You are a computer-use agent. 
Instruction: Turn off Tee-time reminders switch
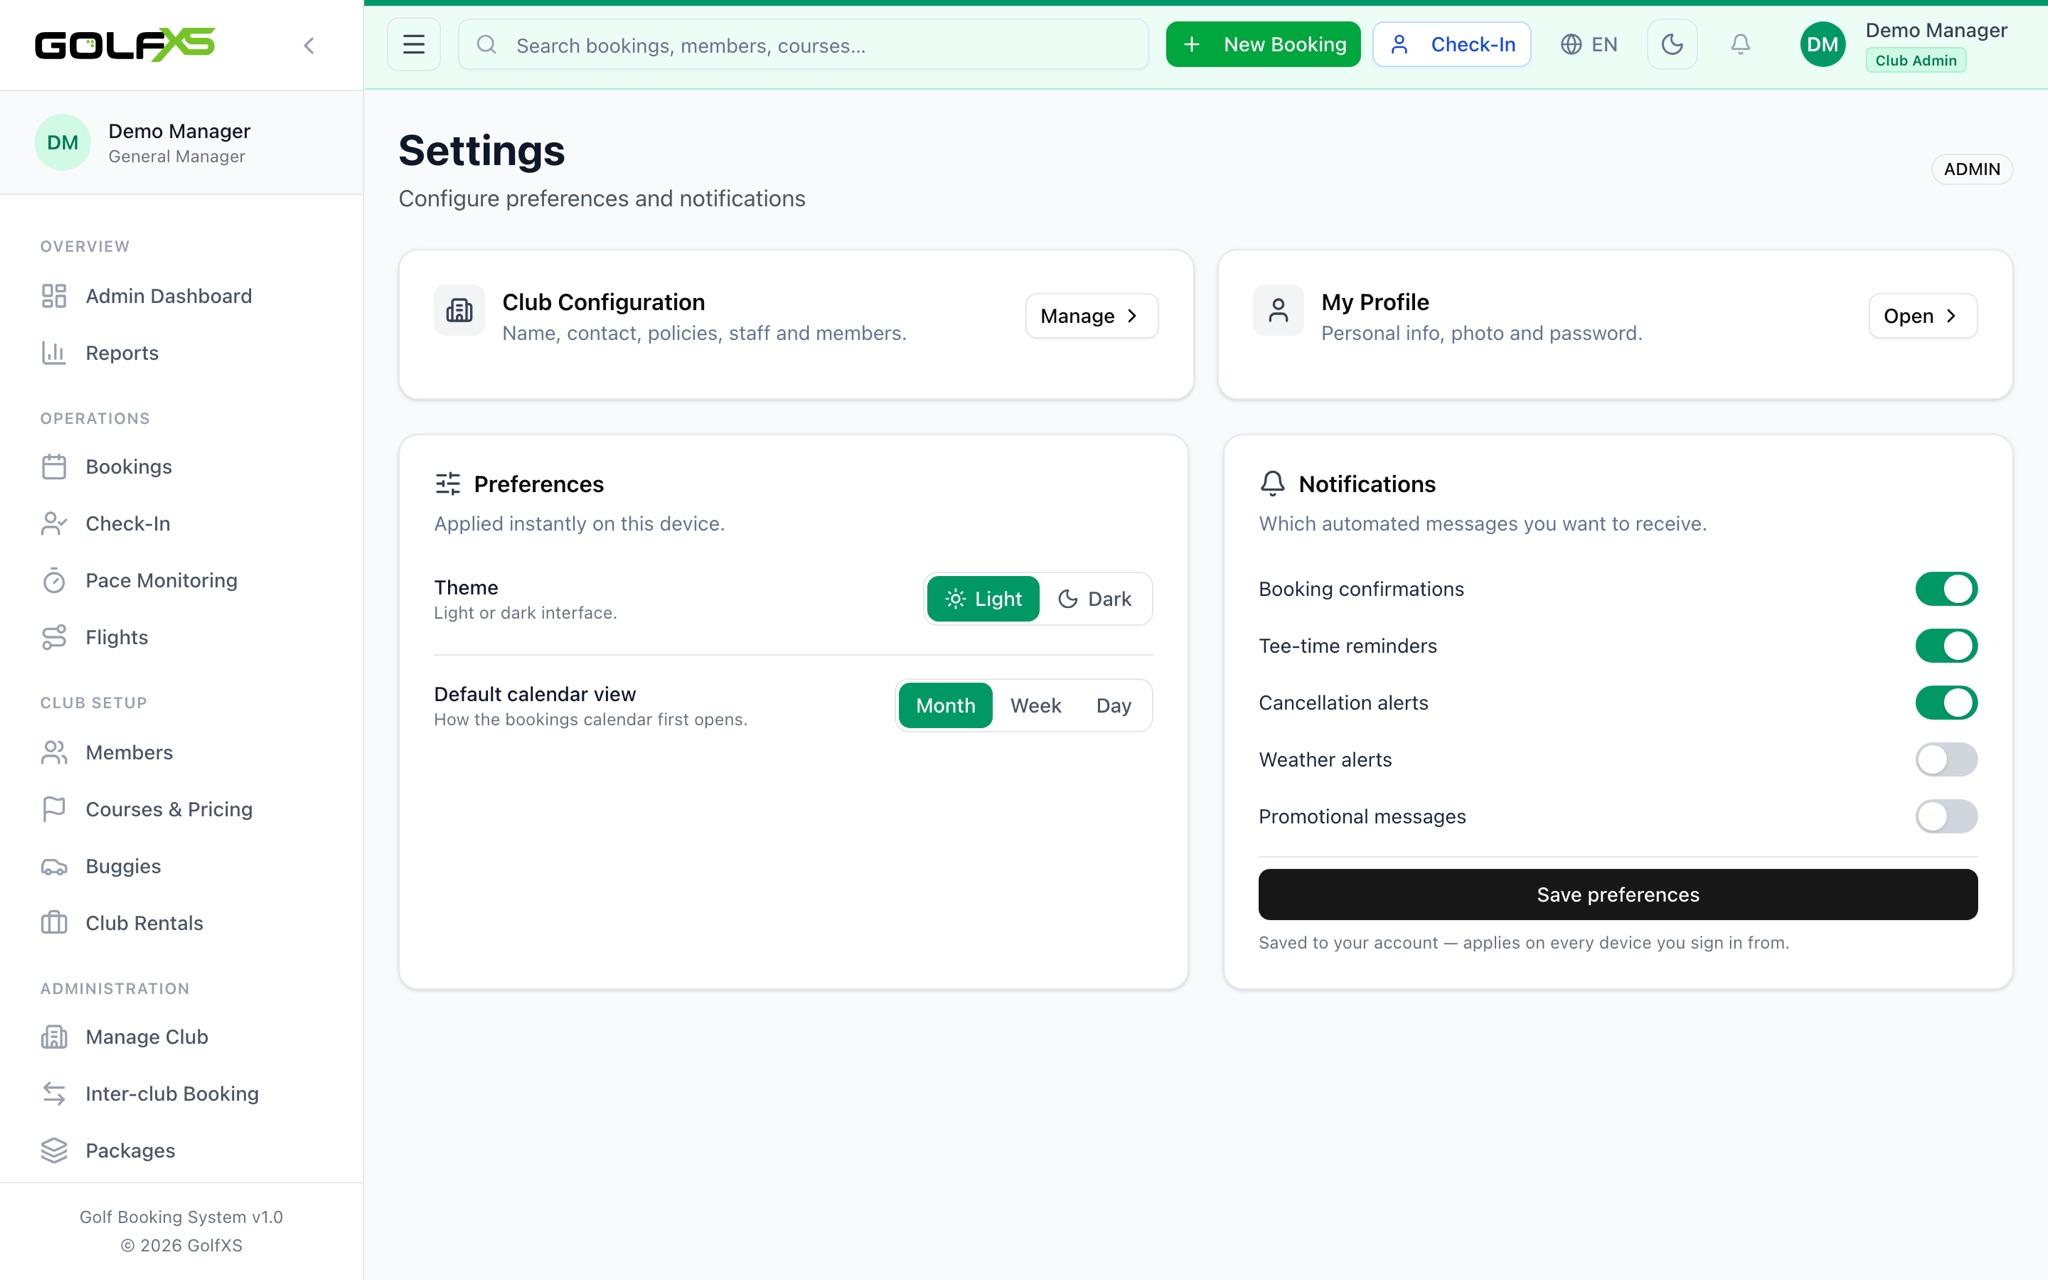1946,646
